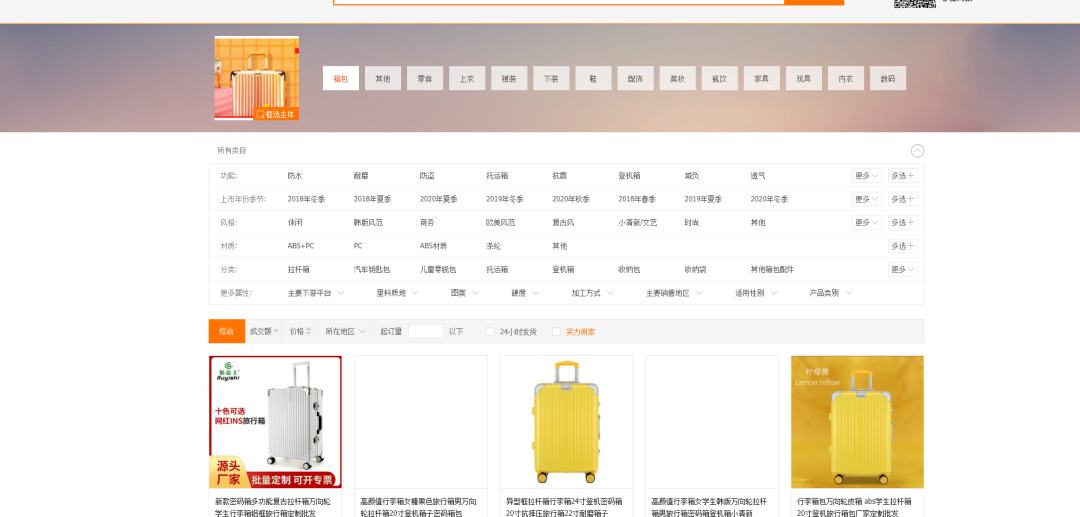Enable the 24小时发货 checkbox
The height and width of the screenshot is (517, 1080).
click(x=490, y=332)
